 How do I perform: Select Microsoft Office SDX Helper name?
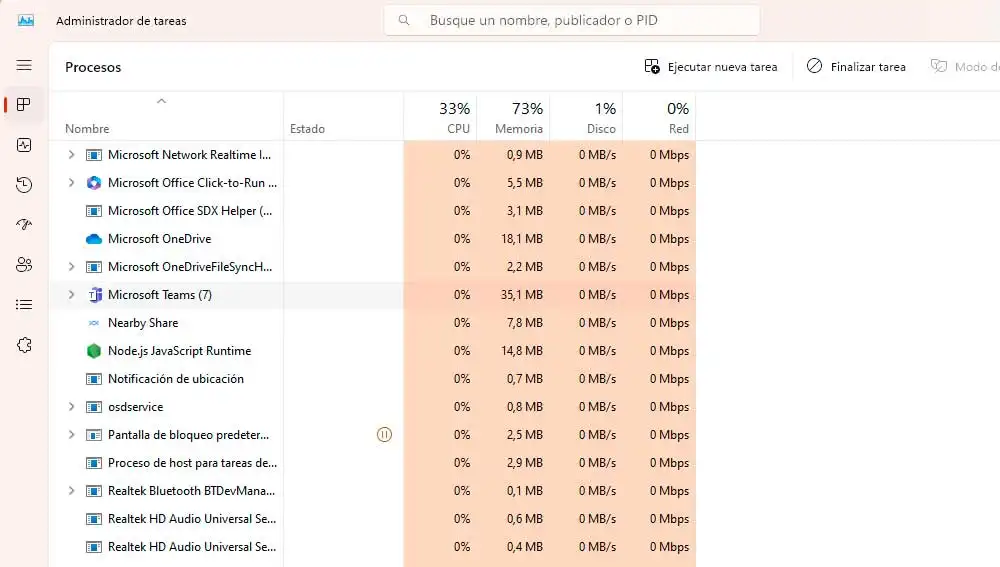point(190,211)
